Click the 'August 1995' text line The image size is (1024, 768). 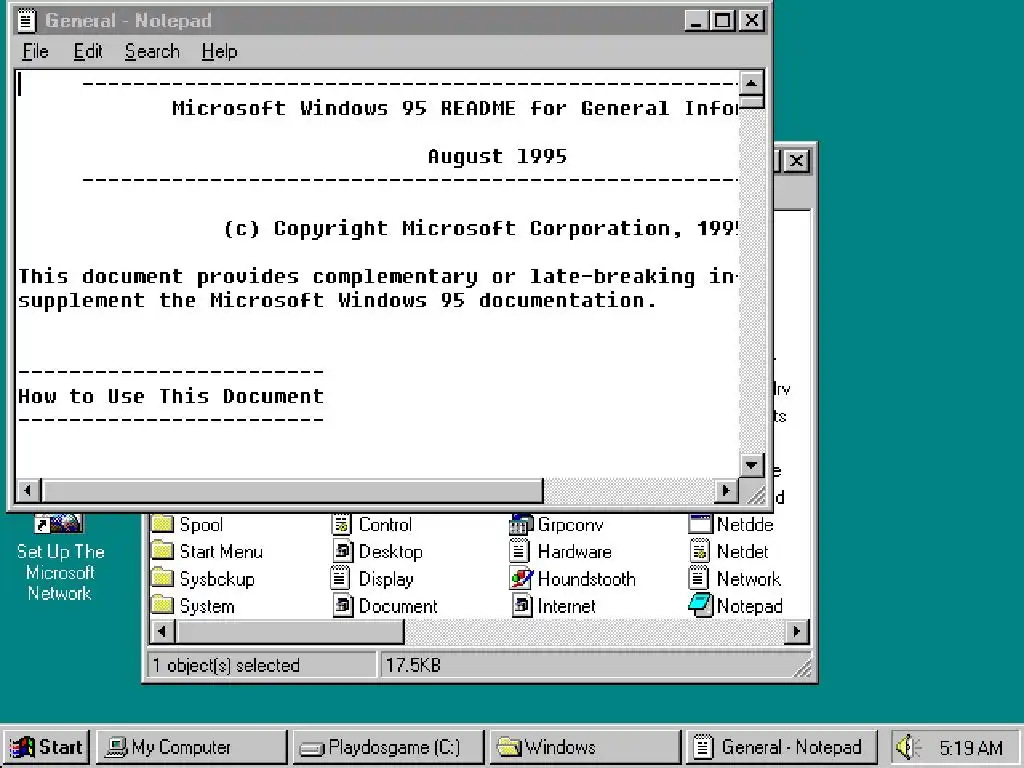click(498, 157)
